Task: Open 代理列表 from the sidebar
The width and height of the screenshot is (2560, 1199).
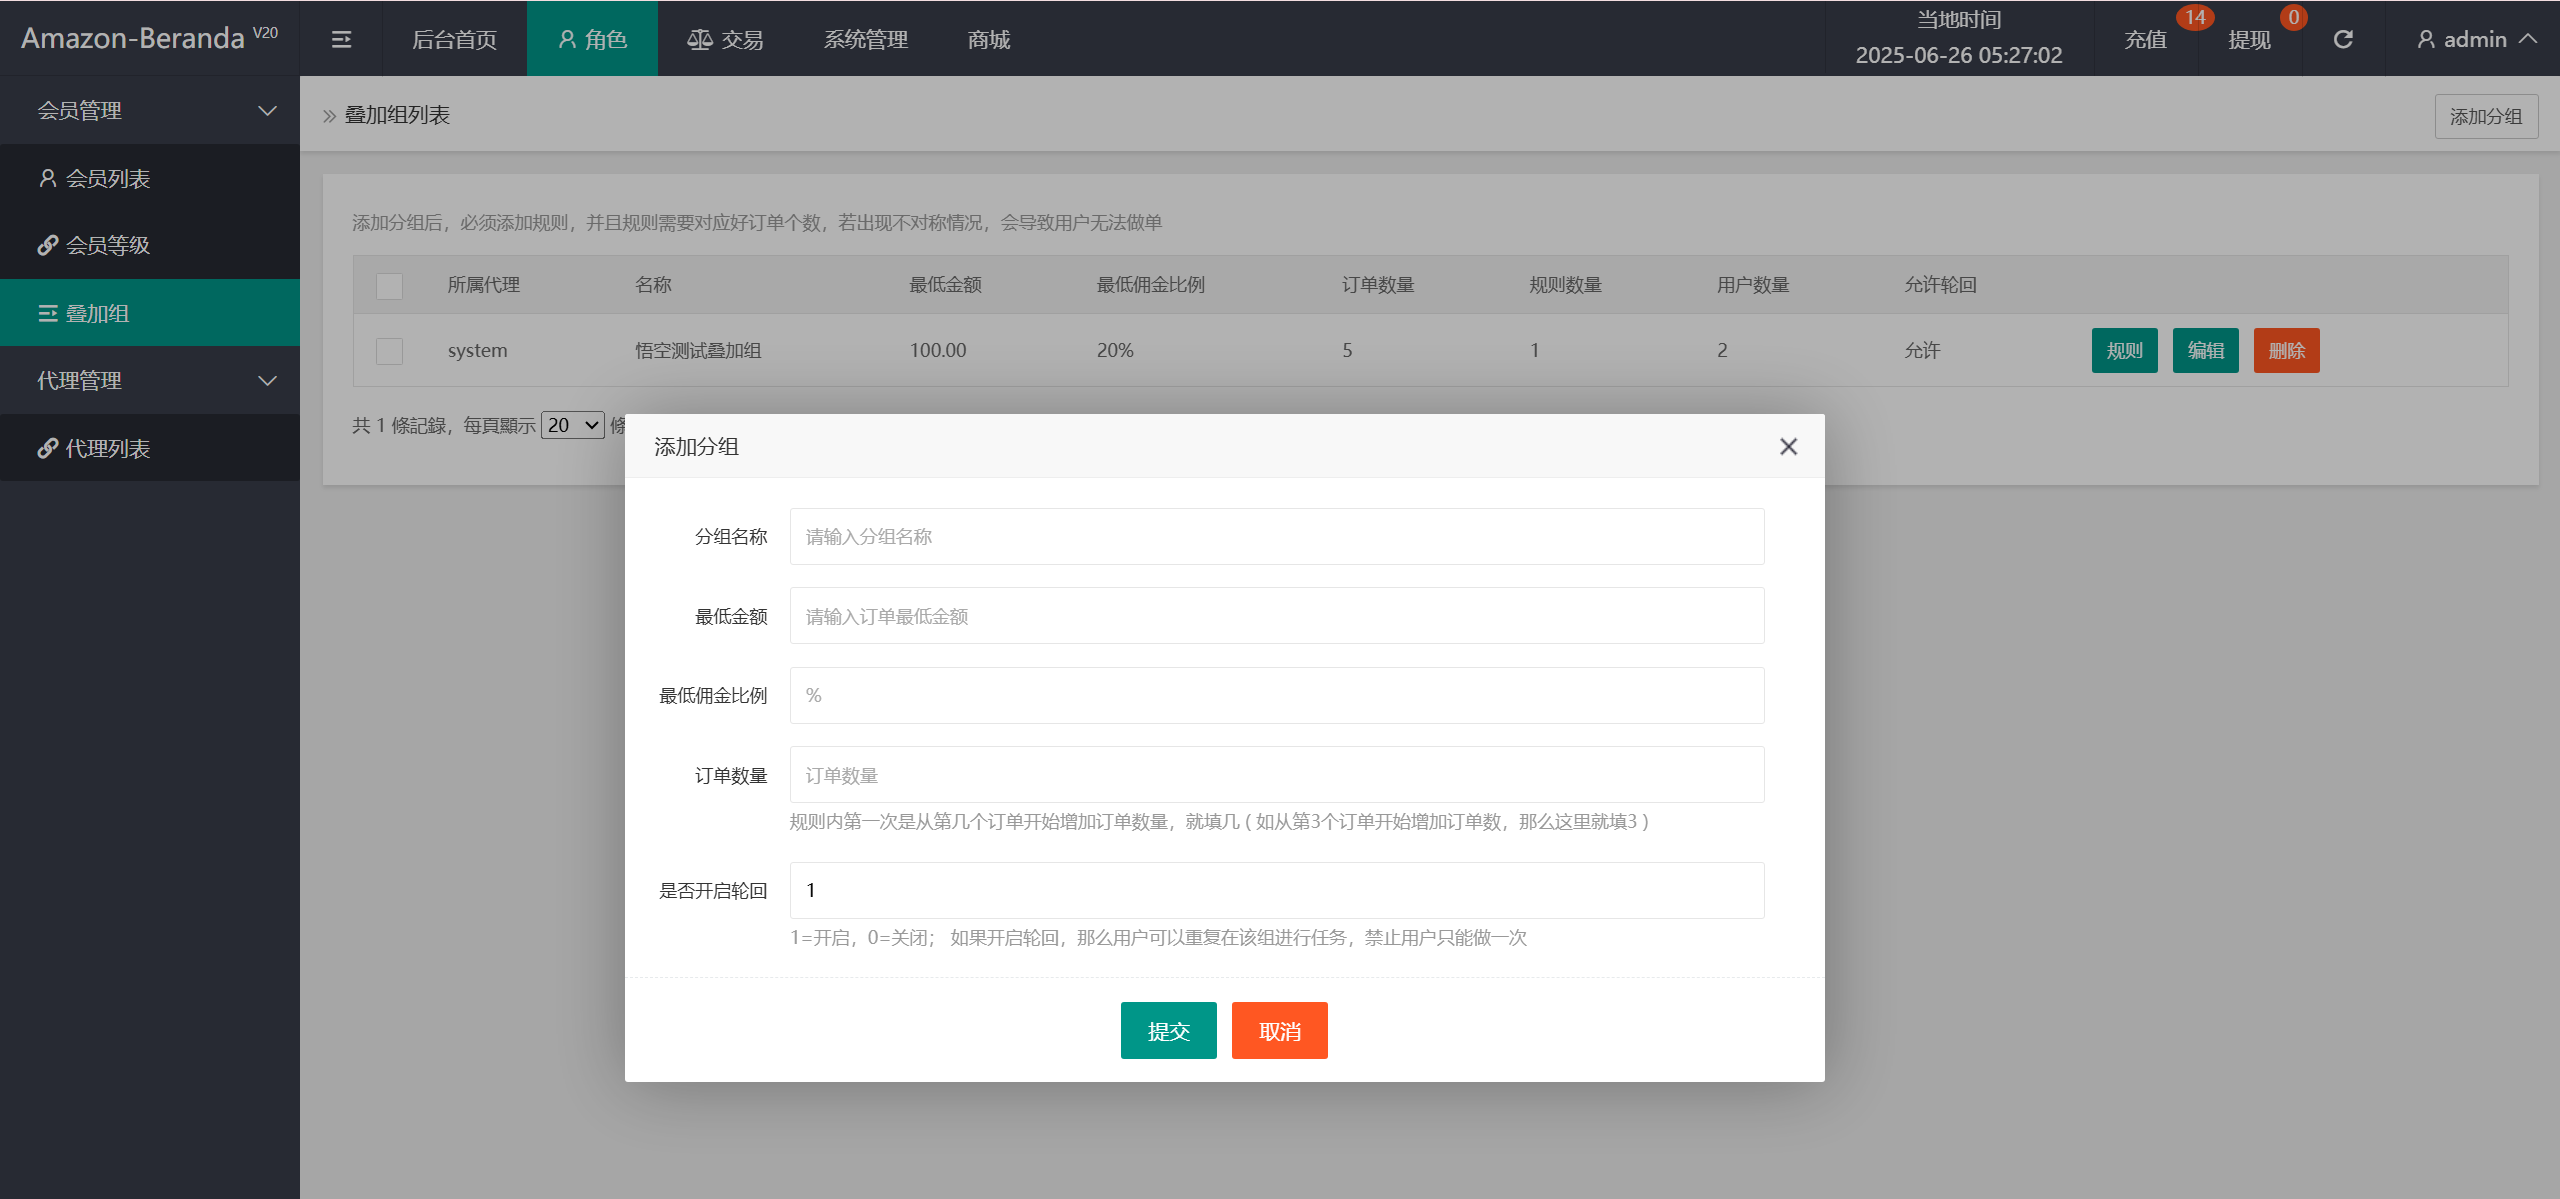Action: [x=107, y=448]
